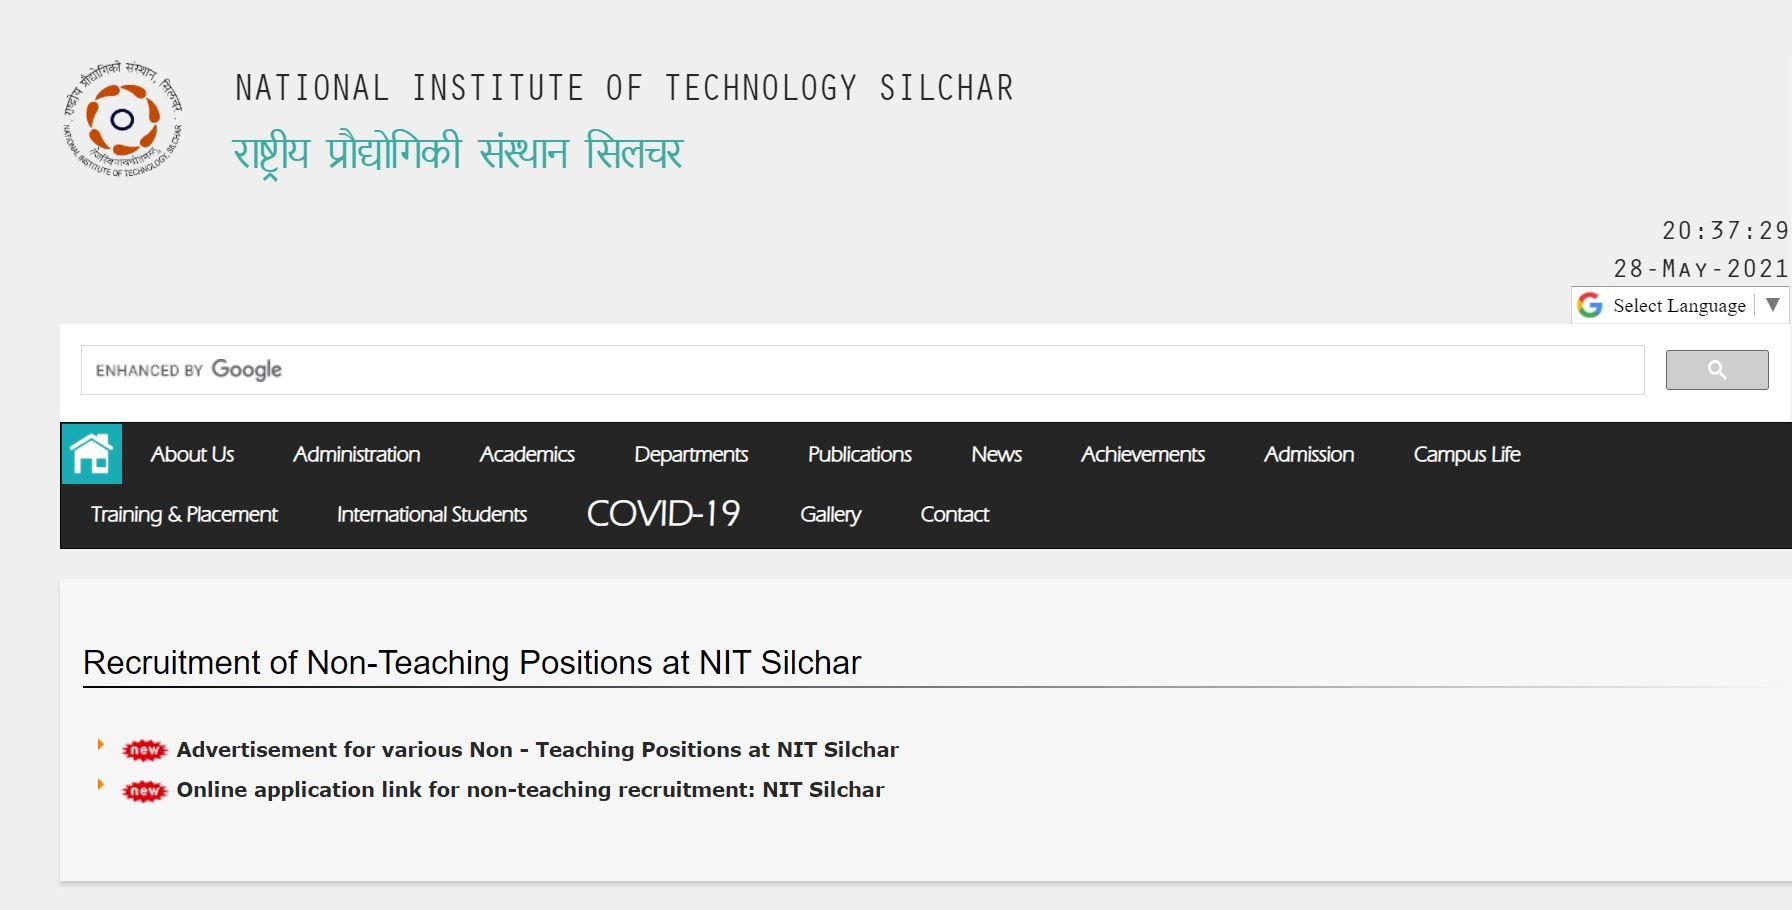Click the Hindi institute name heading
Screen dimensions: 1792x910
[457, 153]
